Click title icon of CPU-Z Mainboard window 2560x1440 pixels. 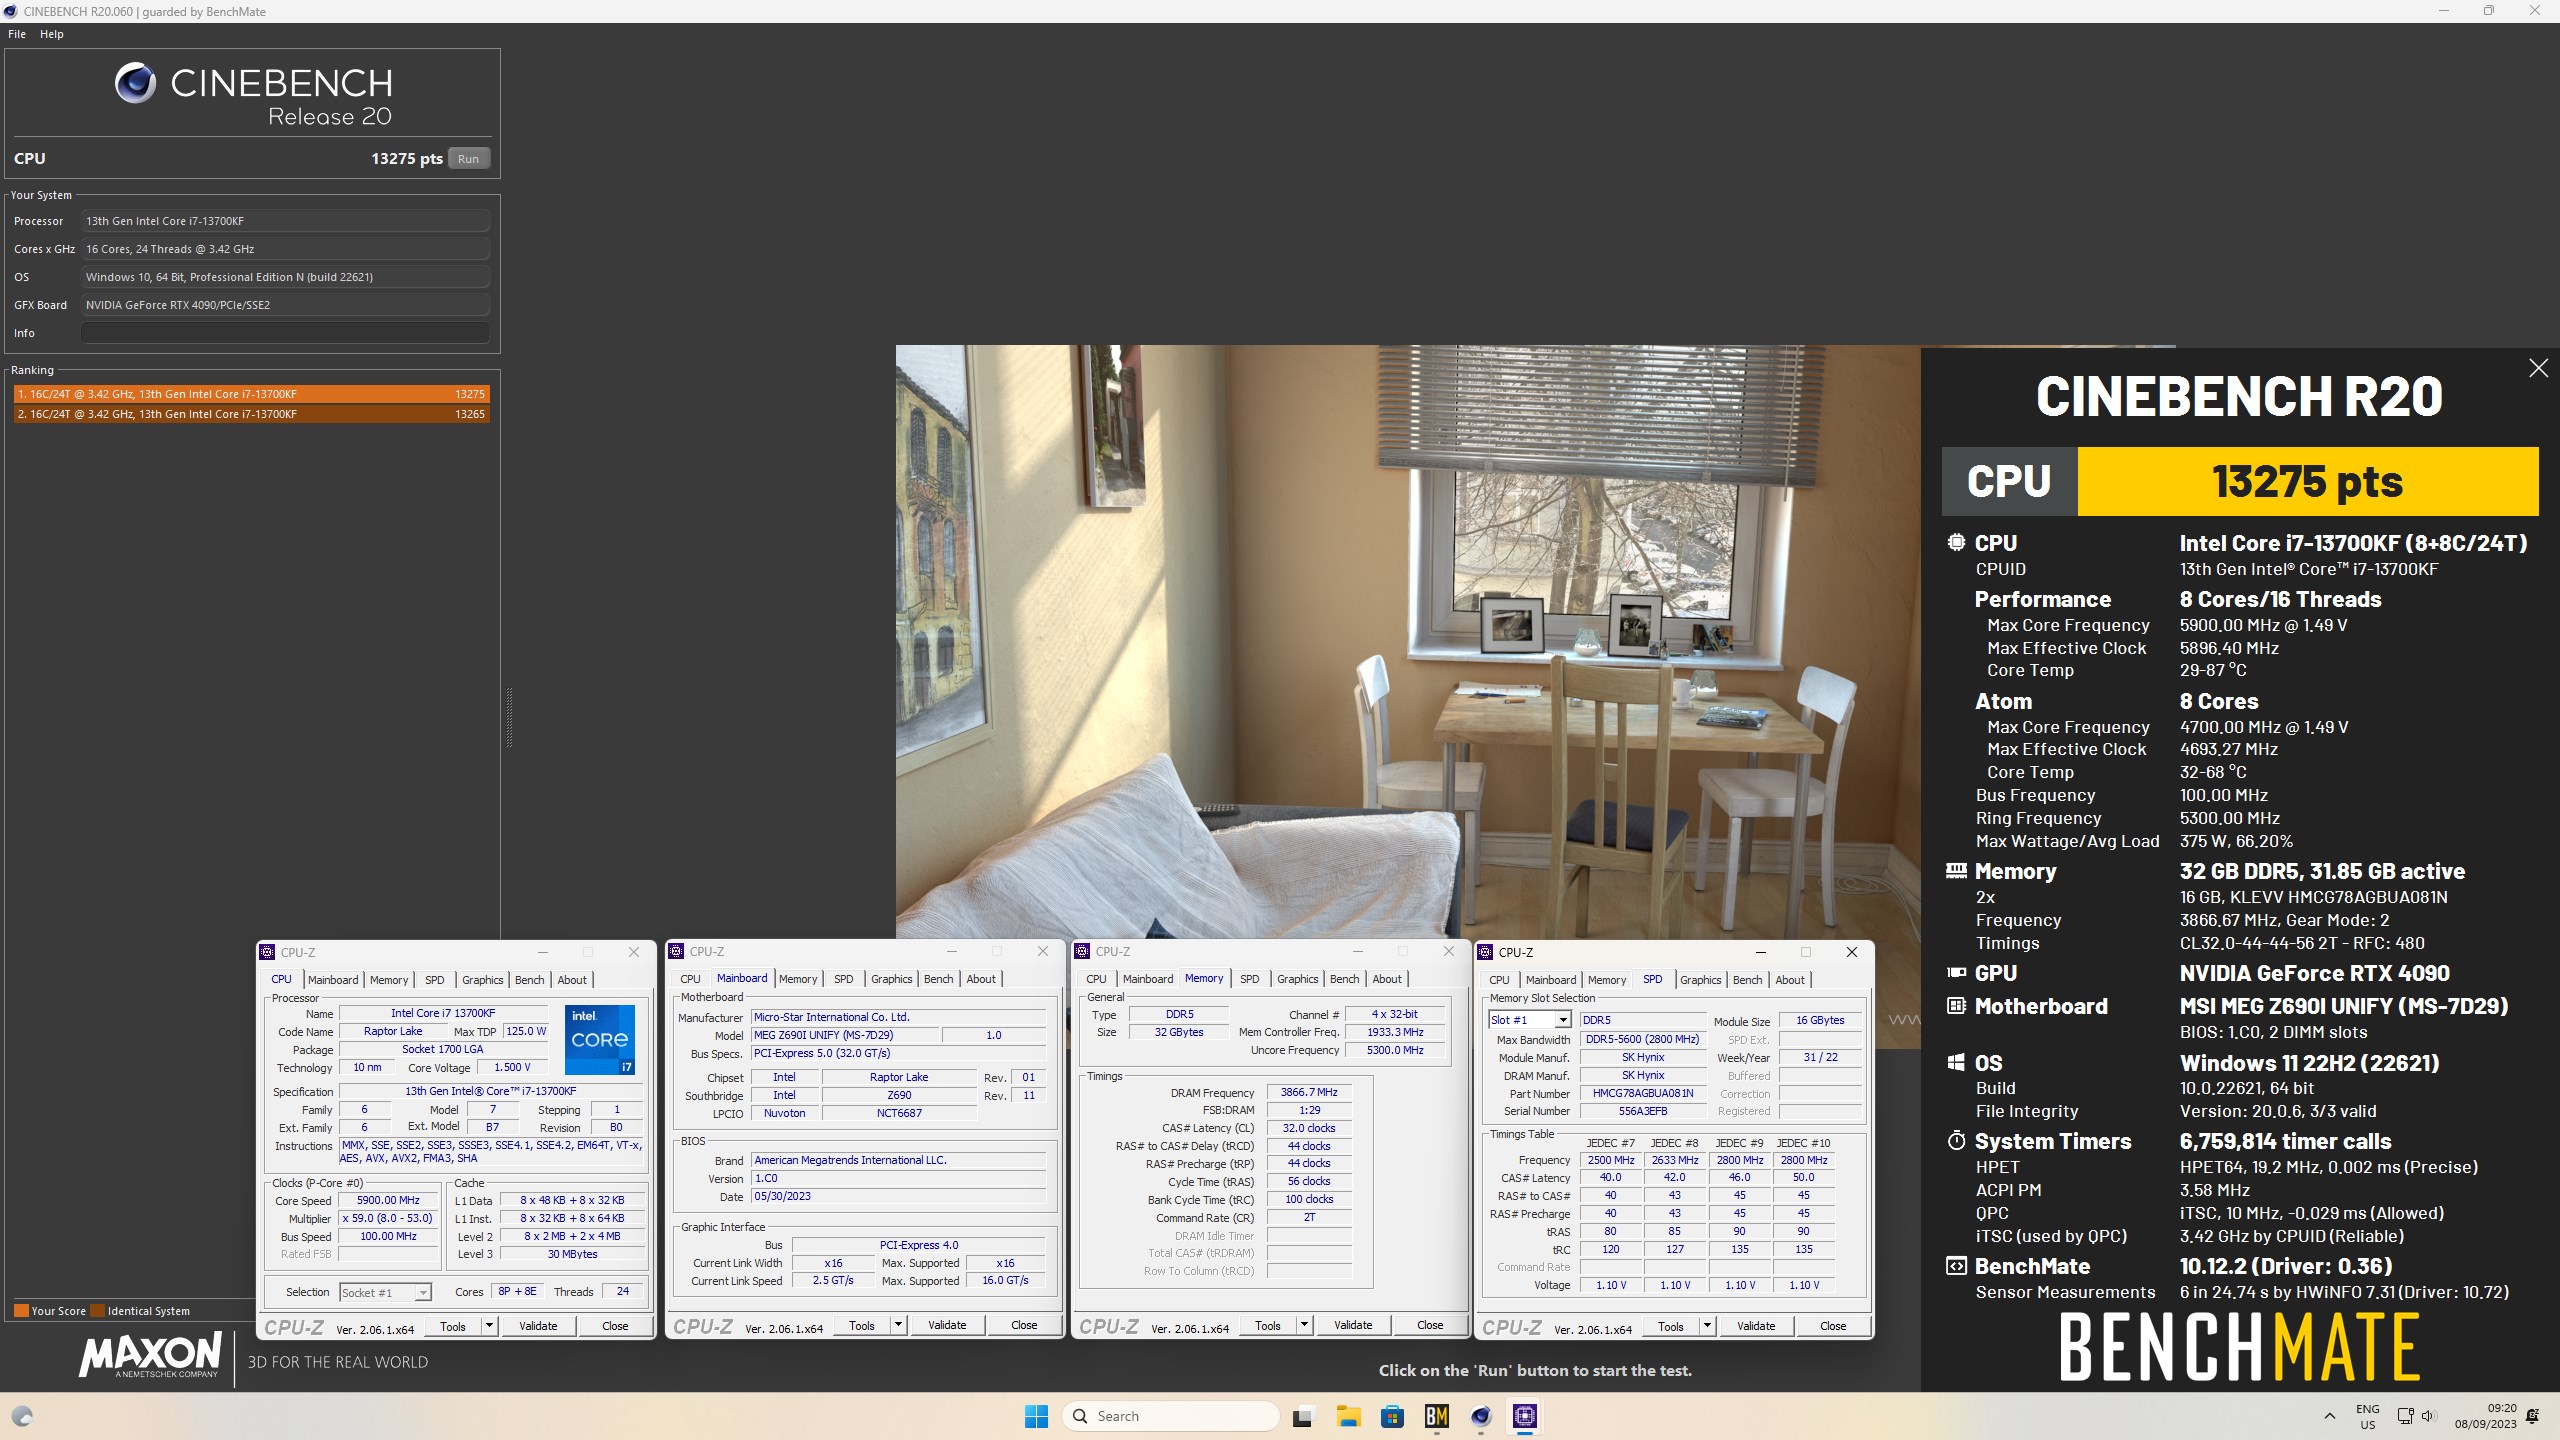(x=676, y=951)
